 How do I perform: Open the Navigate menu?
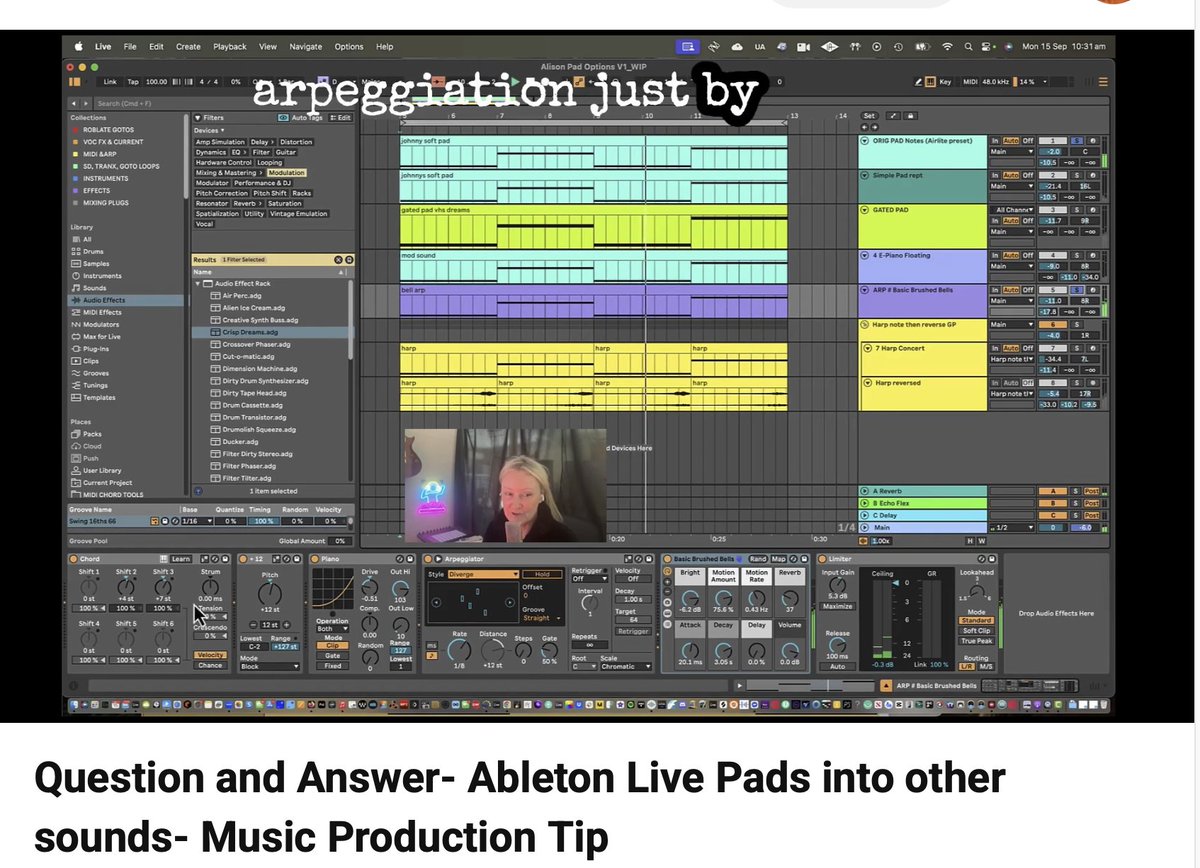[306, 46]
